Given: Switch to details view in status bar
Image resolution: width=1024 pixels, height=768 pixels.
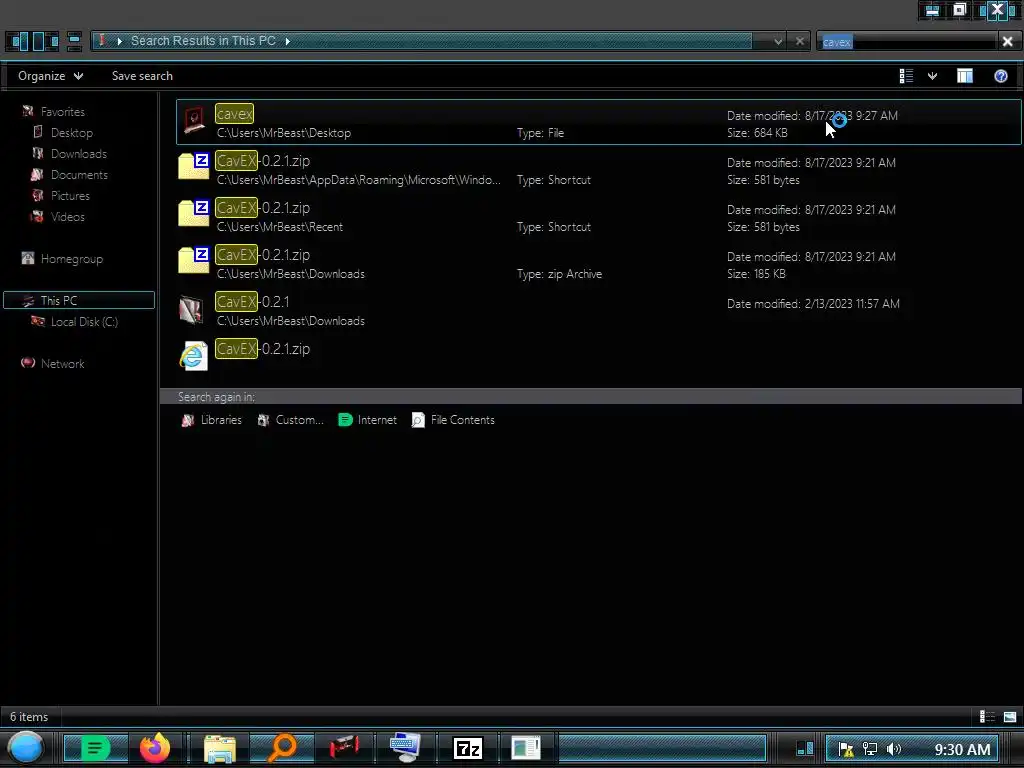Looking at the screenshot, I should (x=987, y=716).
